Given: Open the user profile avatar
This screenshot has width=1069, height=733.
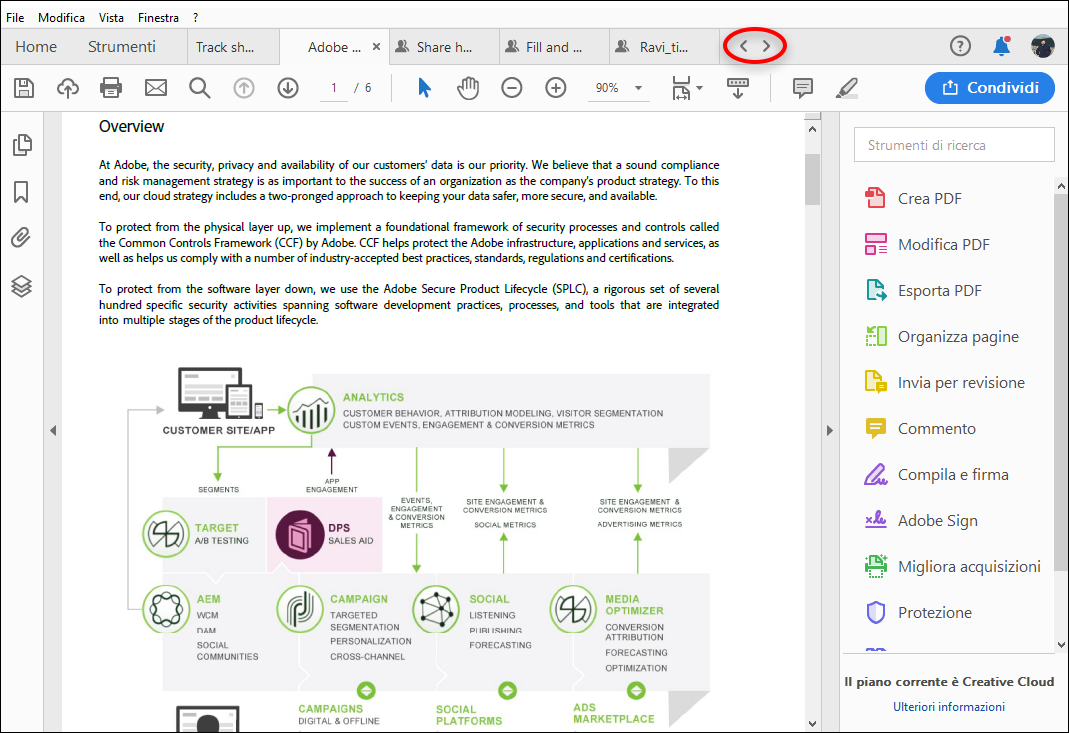Looking at the screenshot, I should click(1042, 46).
